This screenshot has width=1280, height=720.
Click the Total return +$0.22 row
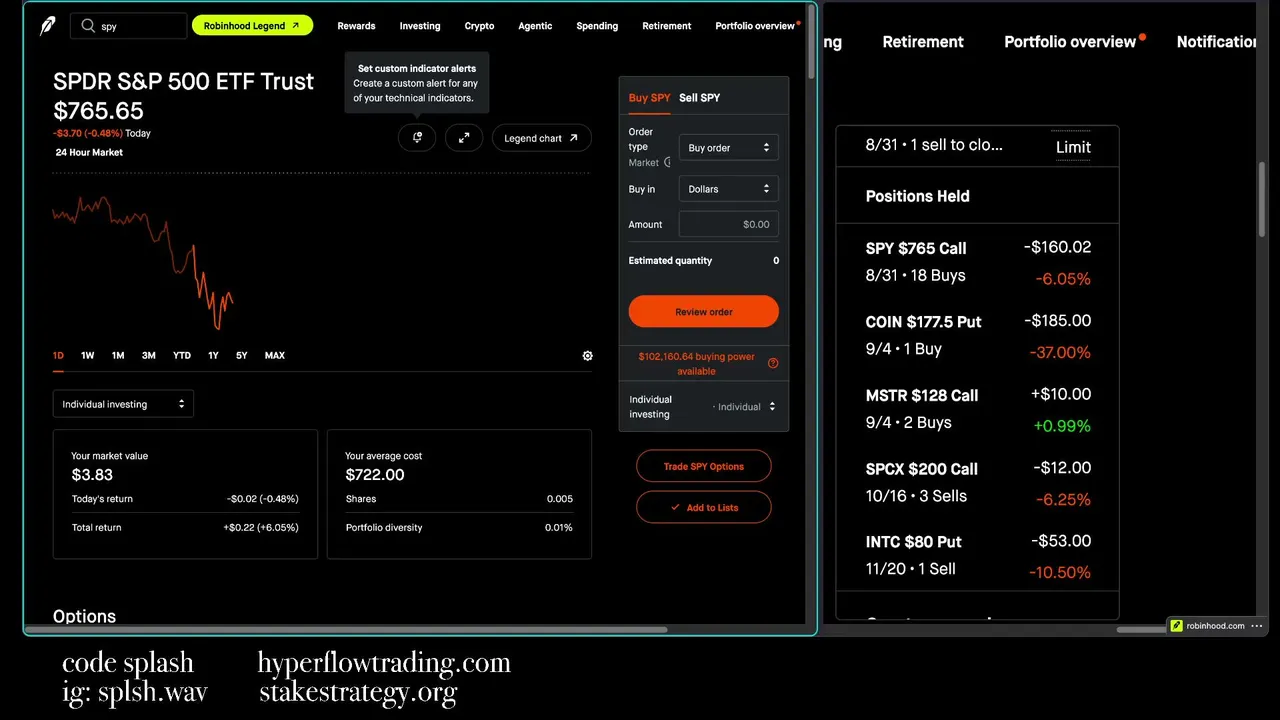[185, 527]
